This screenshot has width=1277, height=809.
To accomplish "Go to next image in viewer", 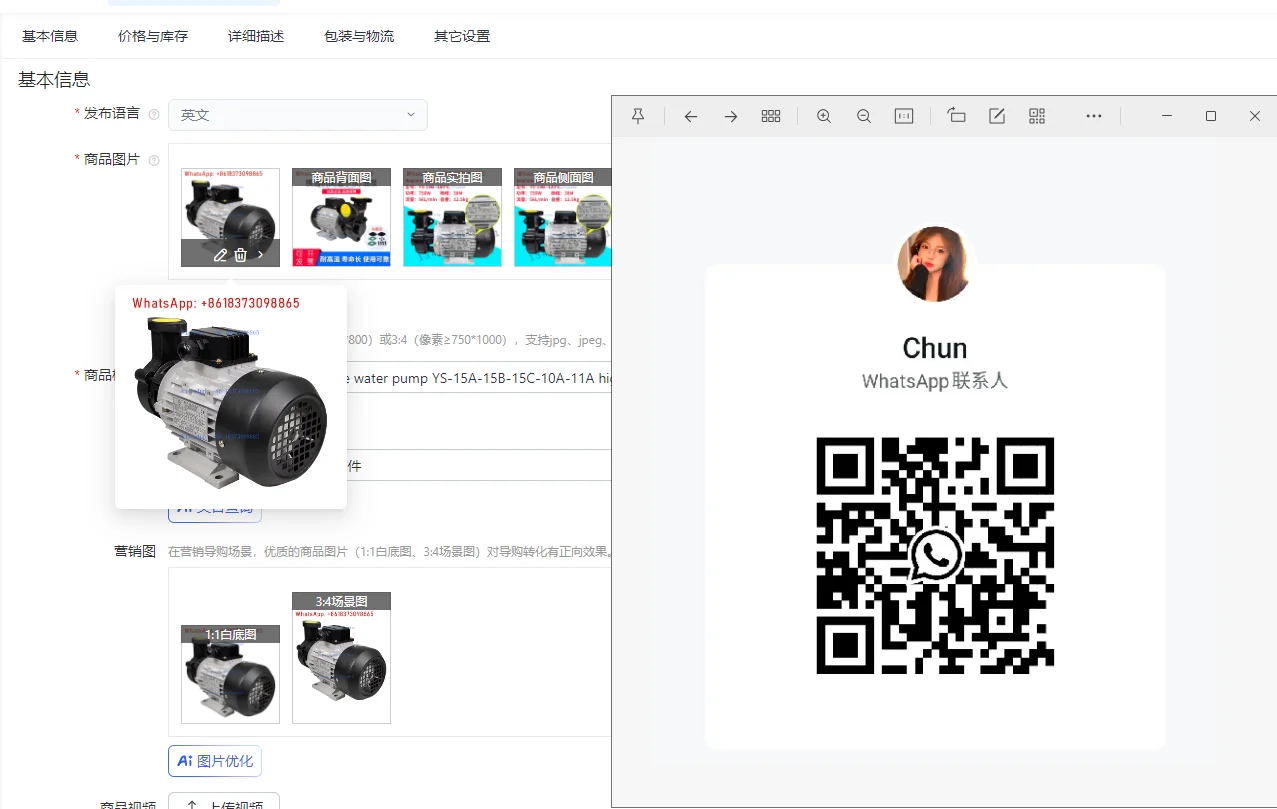I will tap(731, 116).
